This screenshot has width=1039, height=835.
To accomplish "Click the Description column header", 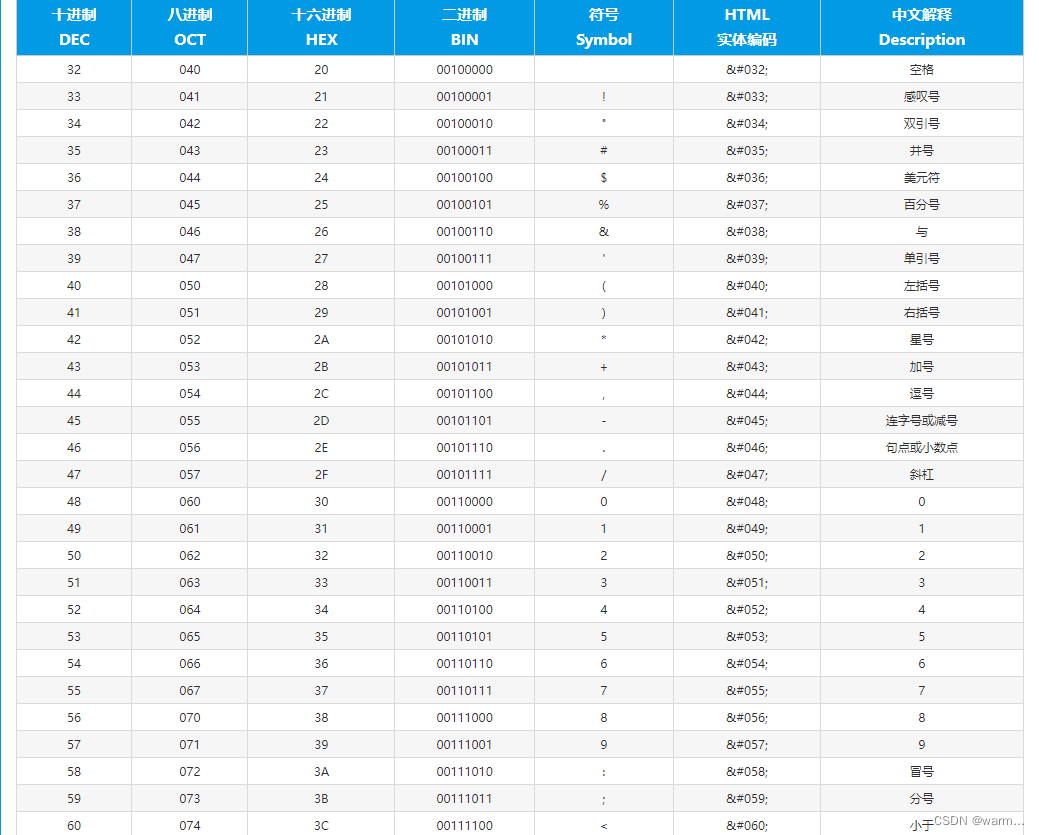I will click(922, 27).
